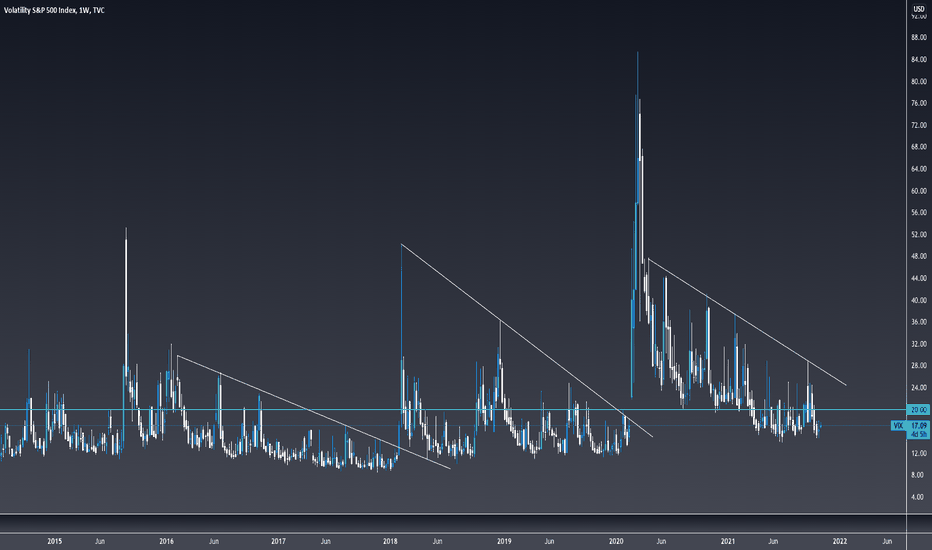This screenshot has height=550, width=932.
Task: Select the cyan 20.00 price tag
Action: coord(918,410)
